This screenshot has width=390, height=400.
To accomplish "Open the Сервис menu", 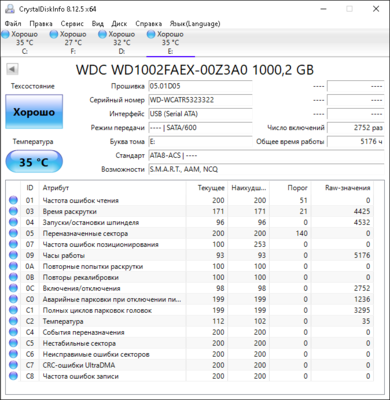I will click(x=72, y=24).
